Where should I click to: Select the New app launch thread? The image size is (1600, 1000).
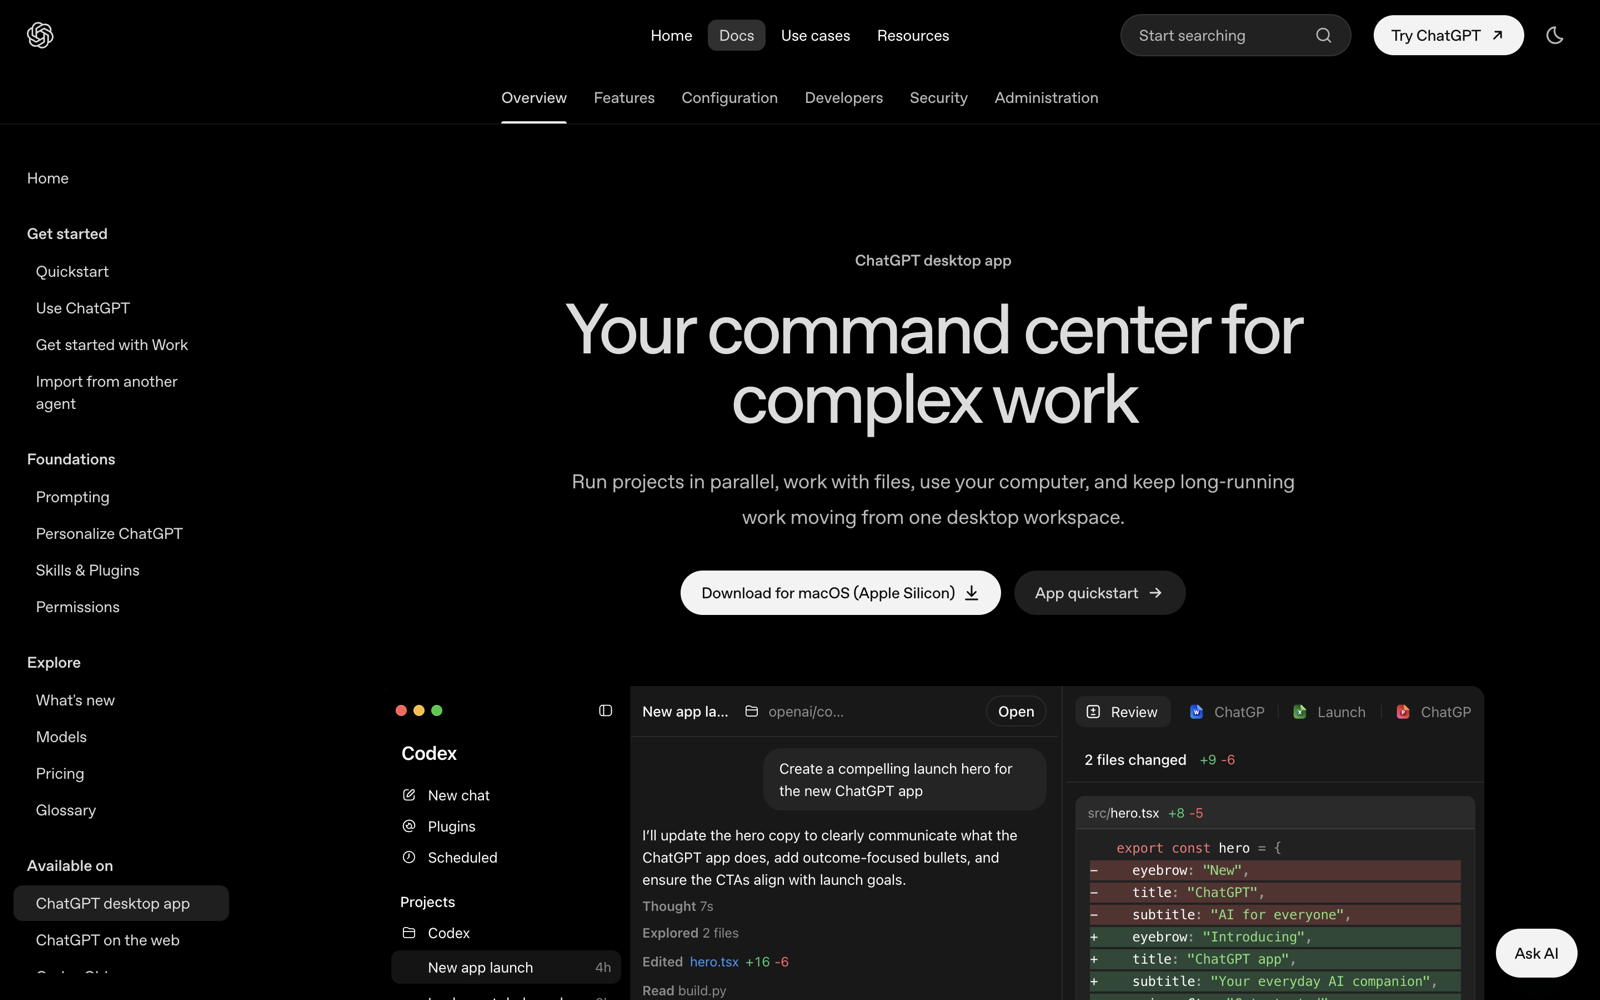click(x=506, y=967)
